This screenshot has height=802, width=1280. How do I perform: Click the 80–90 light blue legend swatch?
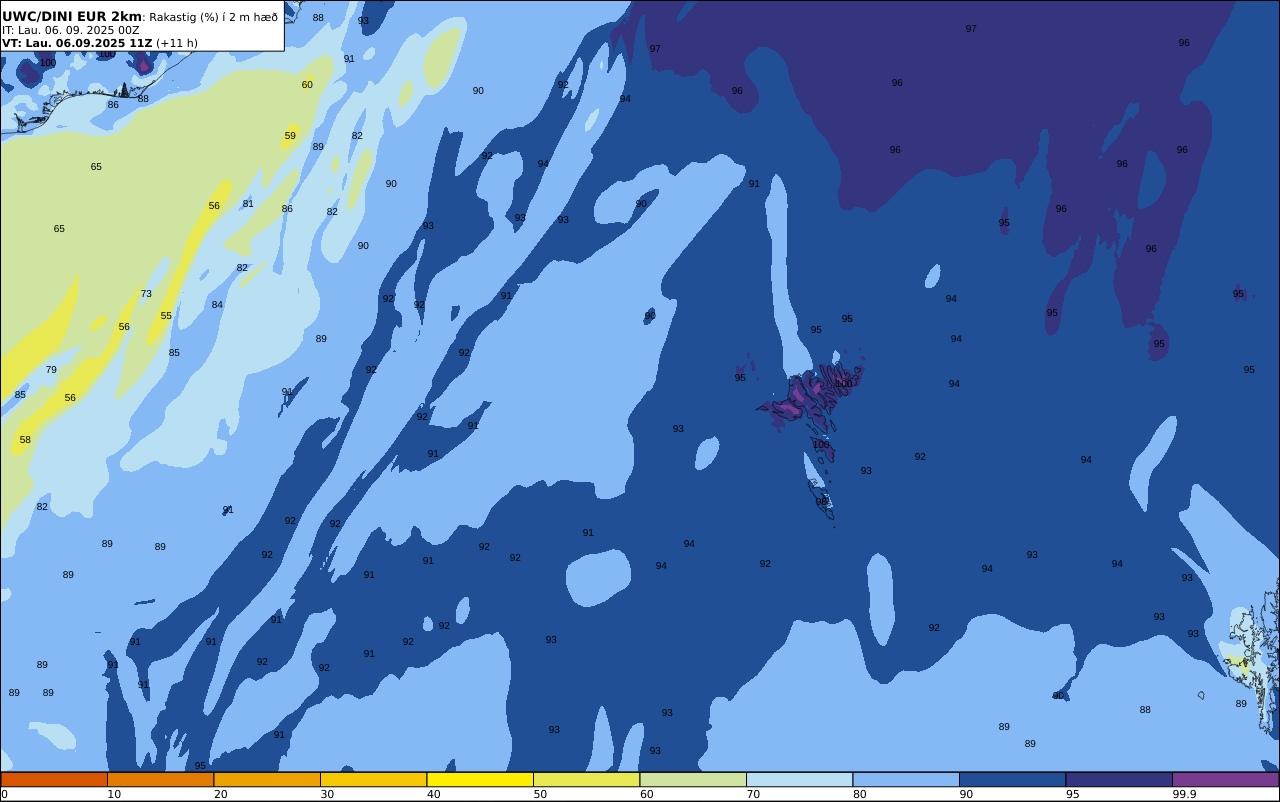pos(906,779)
